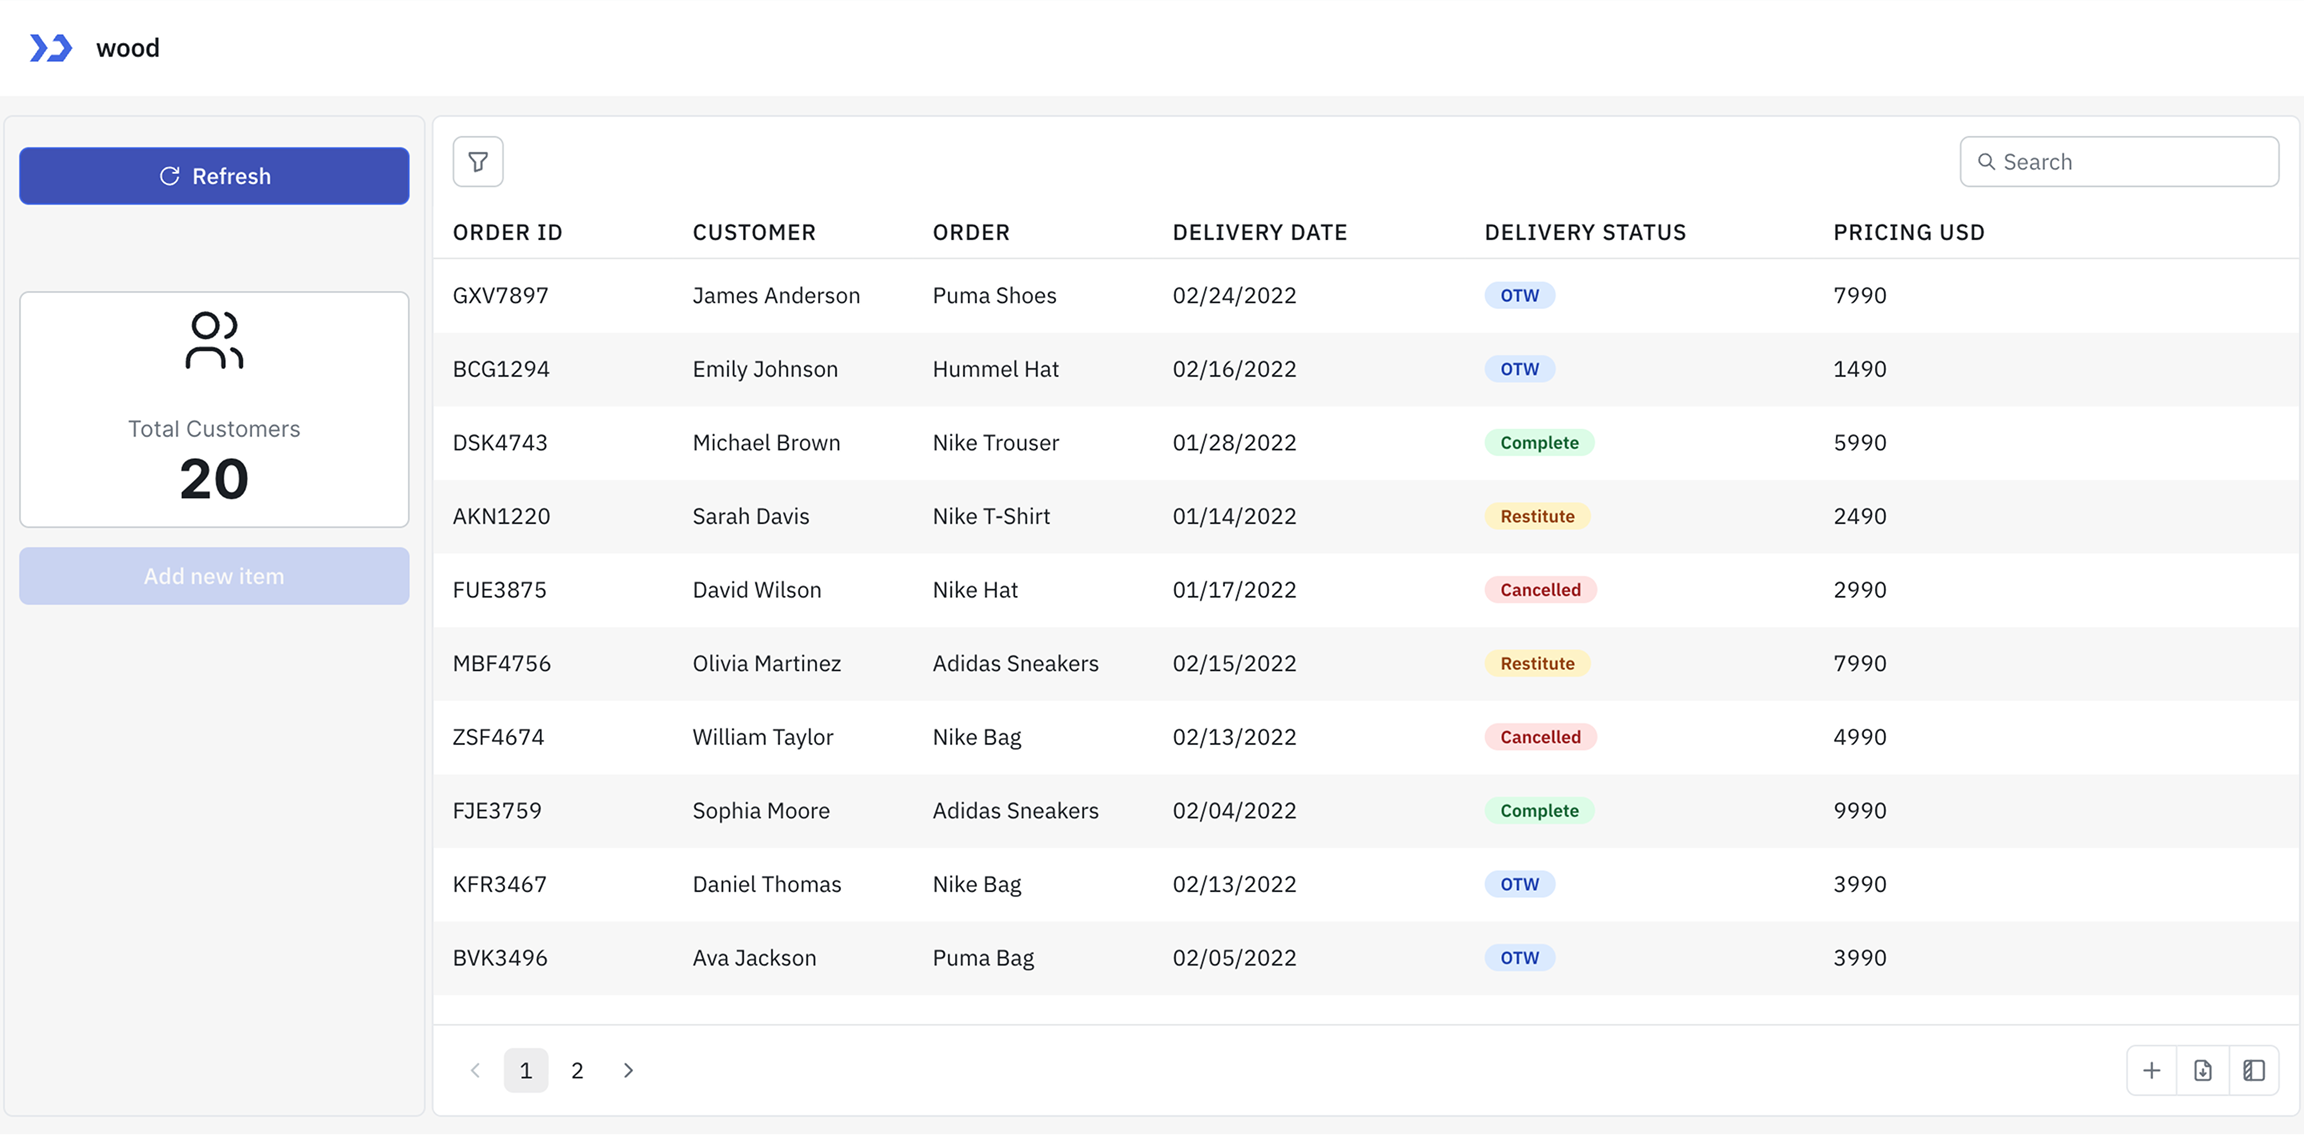Open the ORDER ID column header

507,231
